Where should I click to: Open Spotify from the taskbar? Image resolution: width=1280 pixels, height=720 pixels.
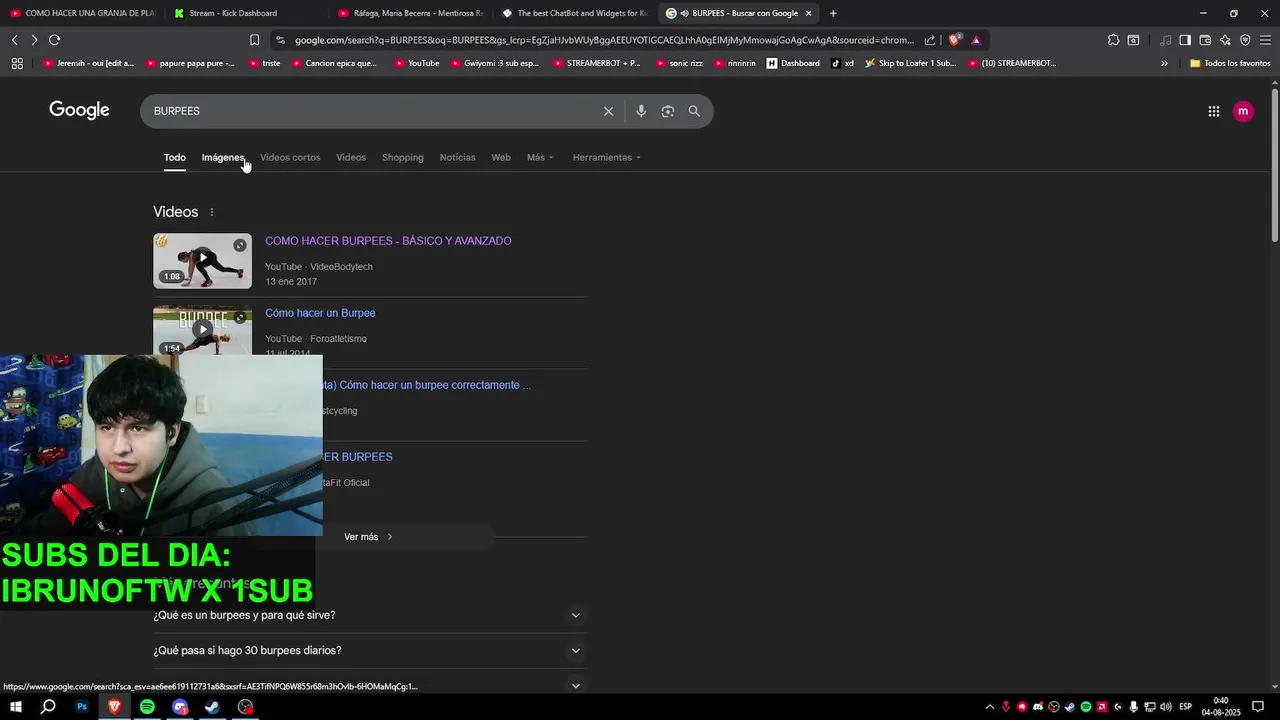click(147, 707)
